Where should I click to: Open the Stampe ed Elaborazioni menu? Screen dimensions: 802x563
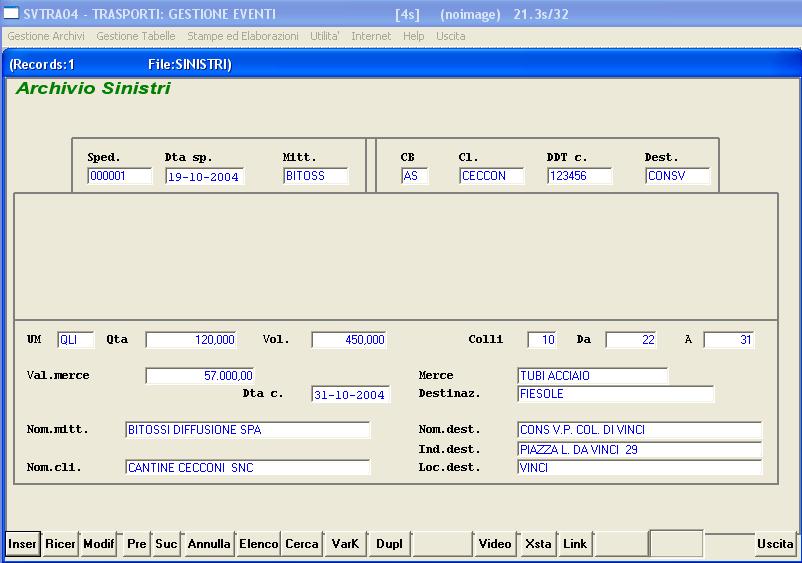click(x=242, y=36)
